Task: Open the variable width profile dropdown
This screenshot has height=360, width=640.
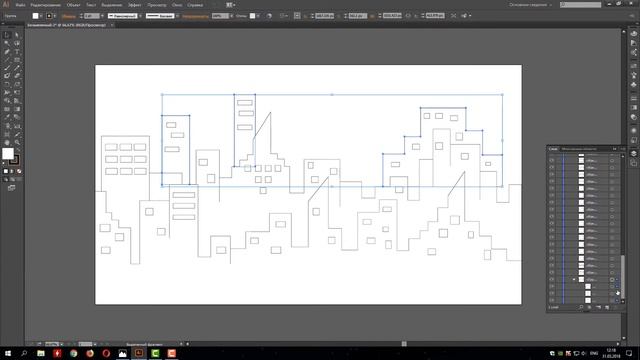Action: [140, 16]
